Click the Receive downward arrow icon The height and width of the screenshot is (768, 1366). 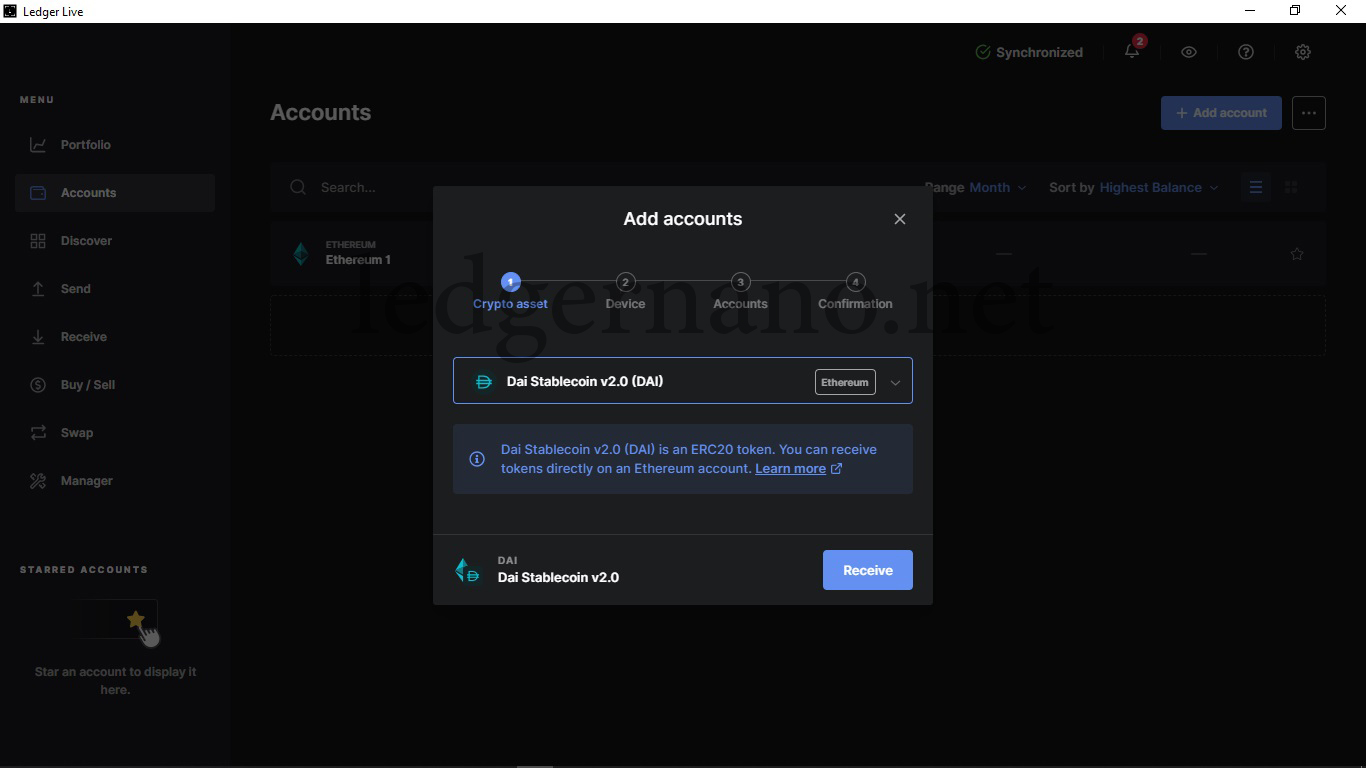[x=38, y=337]
